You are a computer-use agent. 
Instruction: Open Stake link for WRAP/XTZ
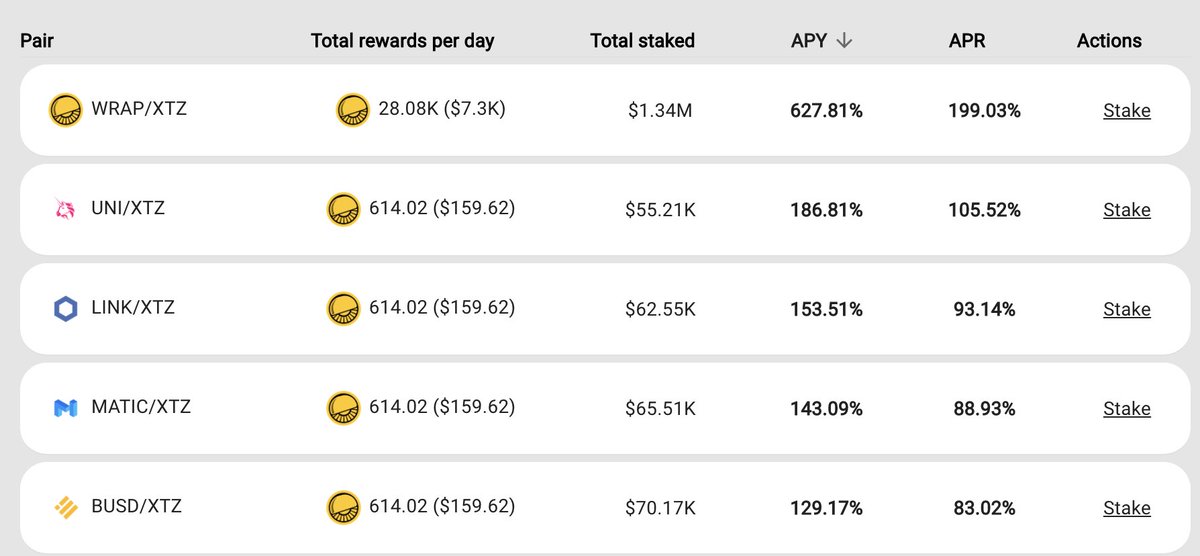pyautogui.click(x=1127, y=111)
